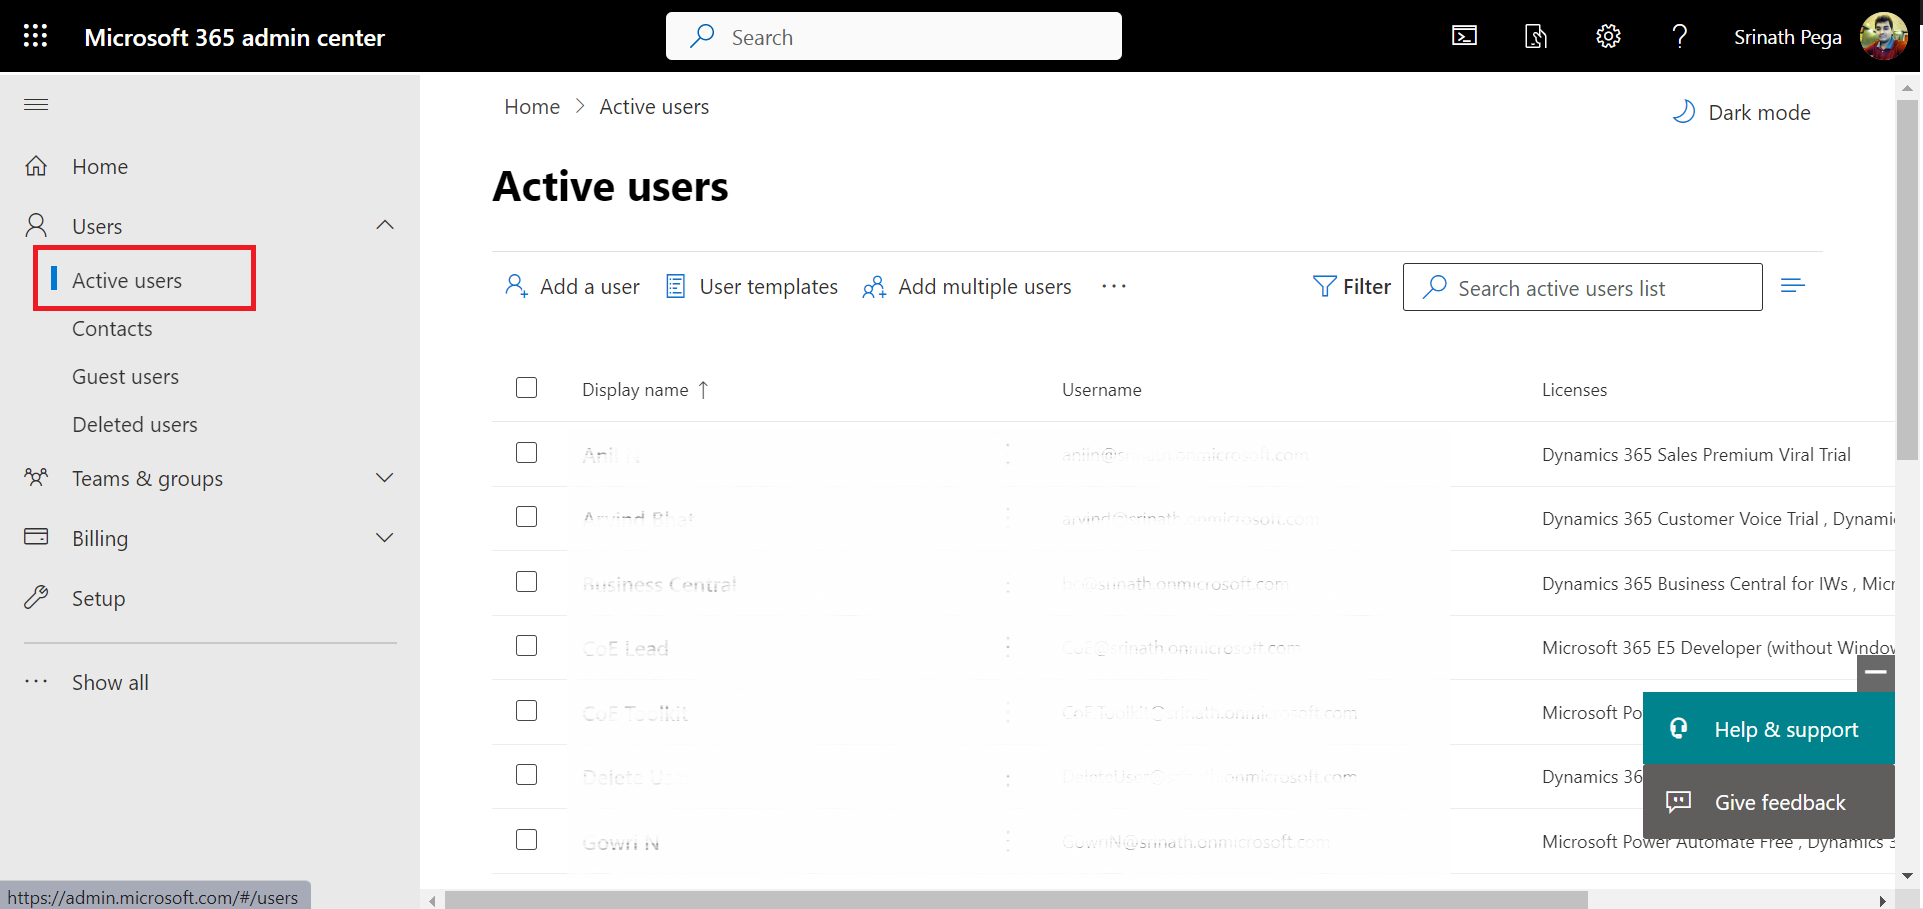The image size is (1923, 909).
Task: Open the app launcher waffle icon
Action: pos(35,36)
